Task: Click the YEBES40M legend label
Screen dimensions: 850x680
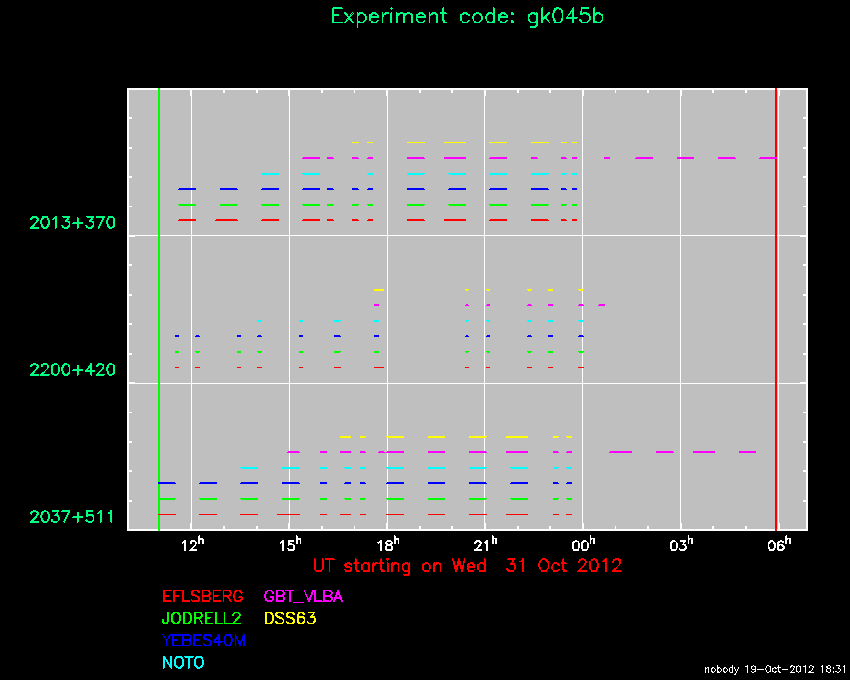Action: click(x=203, y=641)
